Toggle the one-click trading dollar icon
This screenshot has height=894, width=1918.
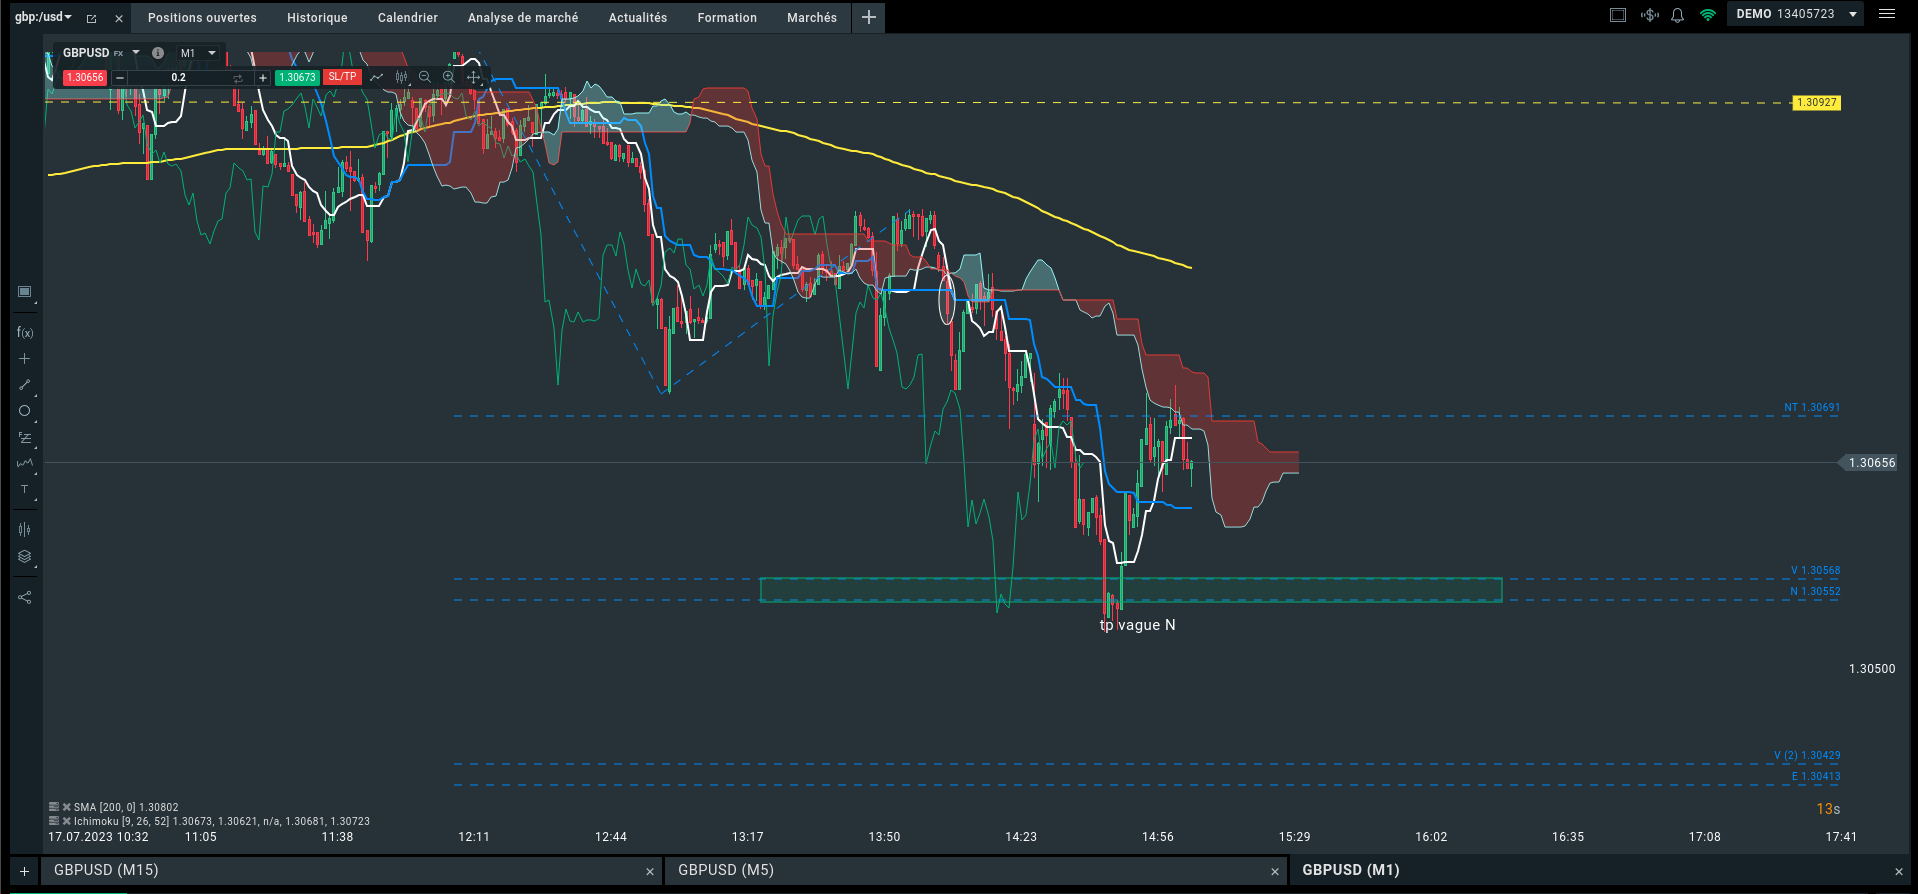tap(1650, 15)
